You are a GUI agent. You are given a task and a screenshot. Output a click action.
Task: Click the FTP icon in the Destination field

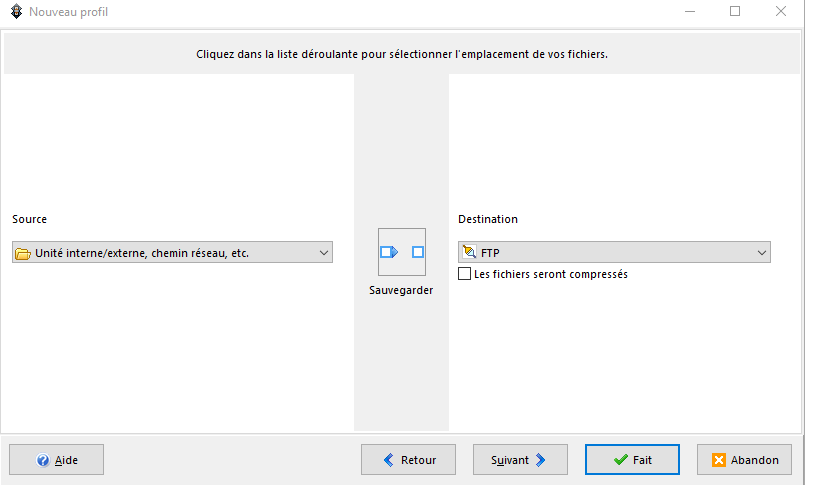point(469,253)
